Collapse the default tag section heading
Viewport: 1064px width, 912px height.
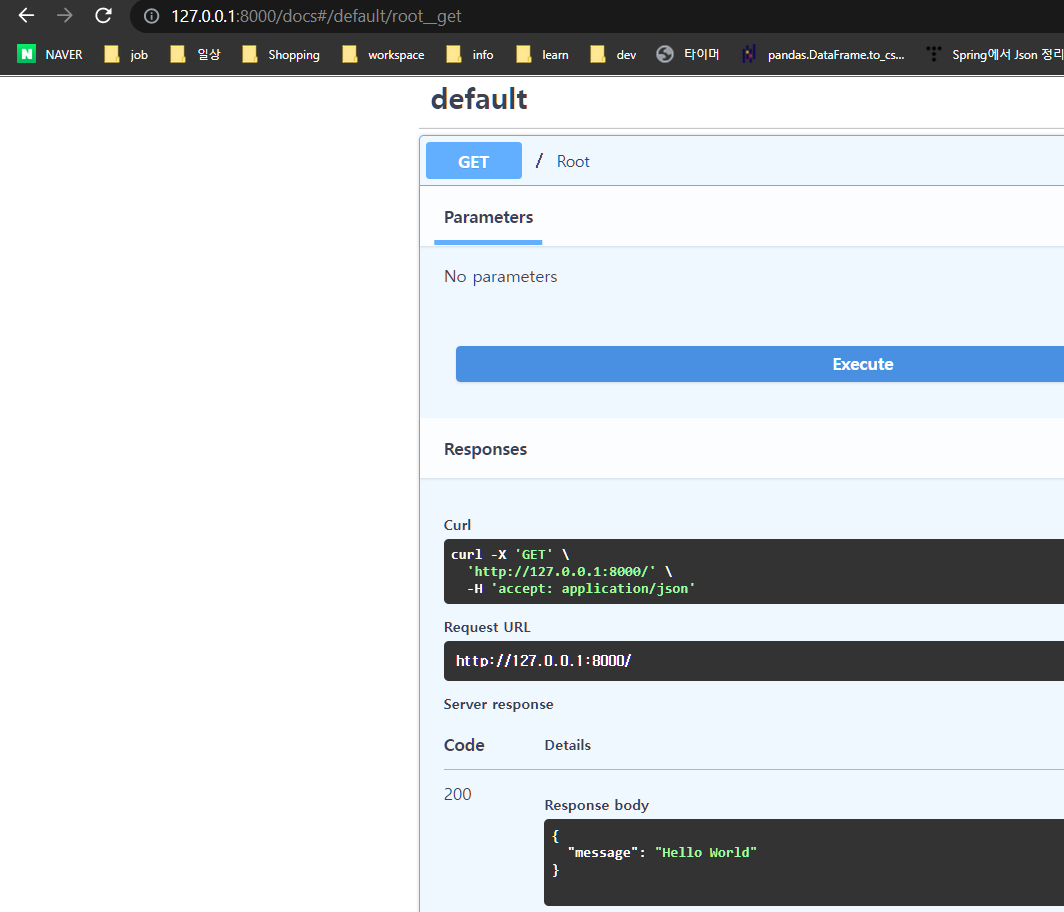point(479,99)
